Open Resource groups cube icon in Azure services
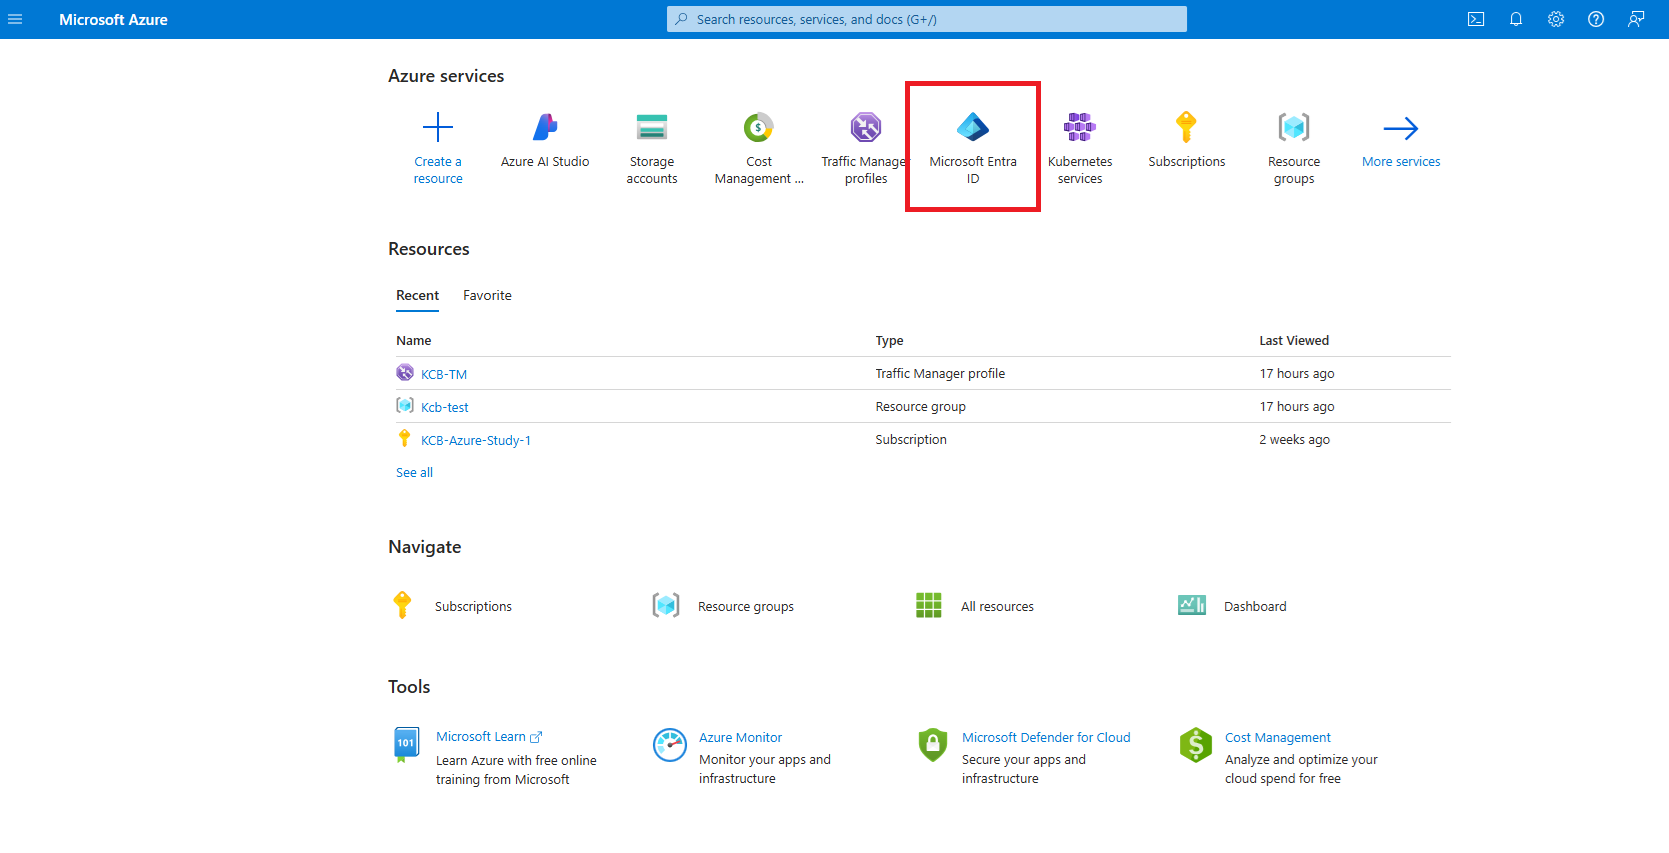 (x=1294, y=127)
